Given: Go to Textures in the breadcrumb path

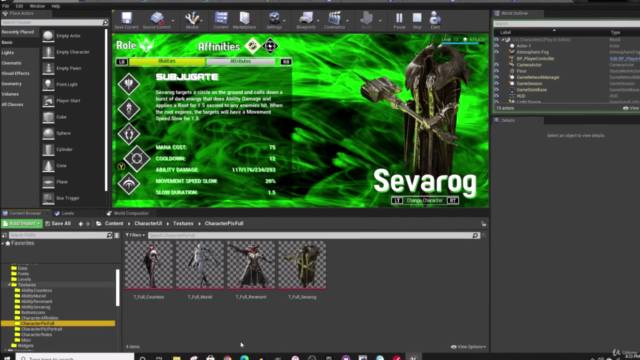Looking at the screenshot, I should pyautogui.click(x=183, y=223).
